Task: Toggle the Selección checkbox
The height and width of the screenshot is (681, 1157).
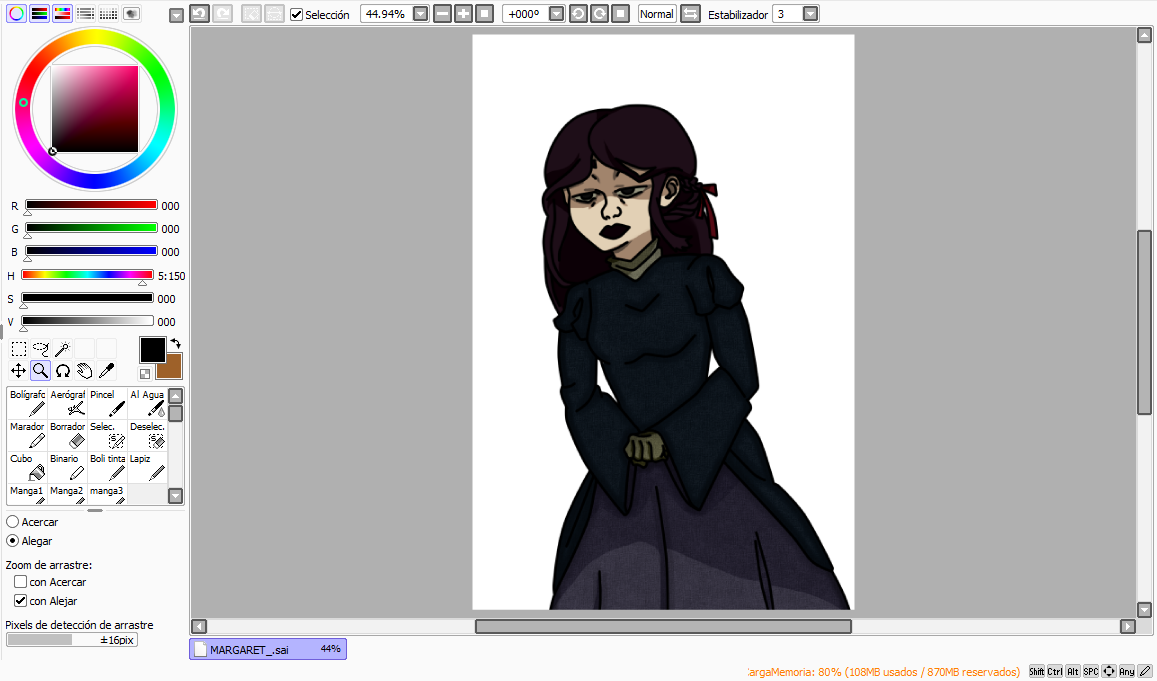Action: [297, 15]
